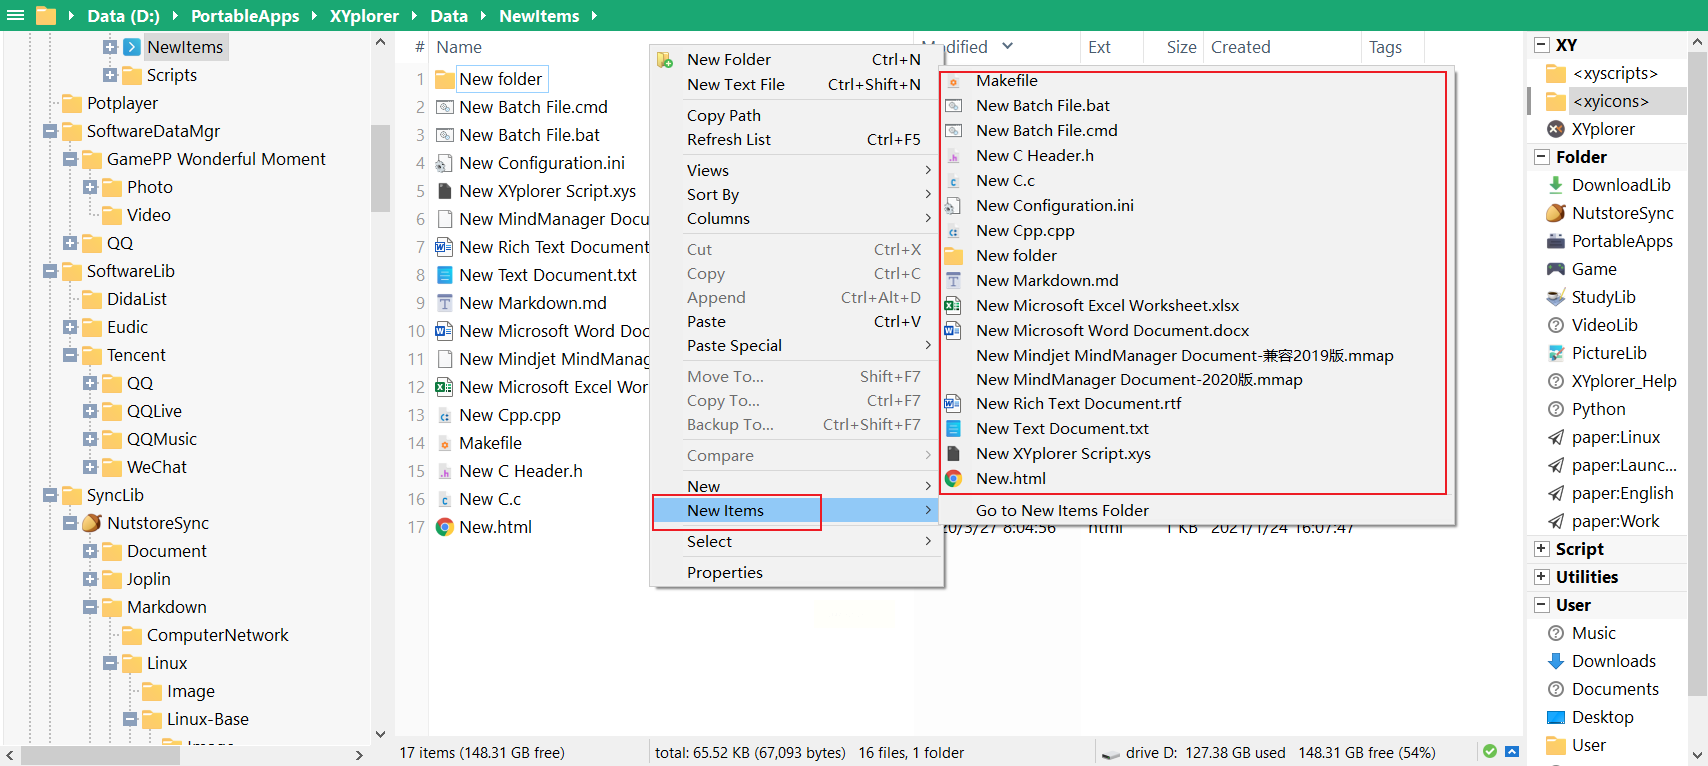The image size is (1708, 766).
Task: Click the PortableApps breadcrumb in address bar
Action: coord(245,16)
